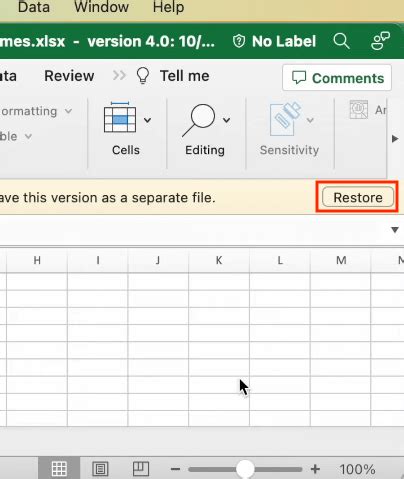Switch to Normal grid view
This screenshot has width=404, height=479.
[x=59, y=468]
